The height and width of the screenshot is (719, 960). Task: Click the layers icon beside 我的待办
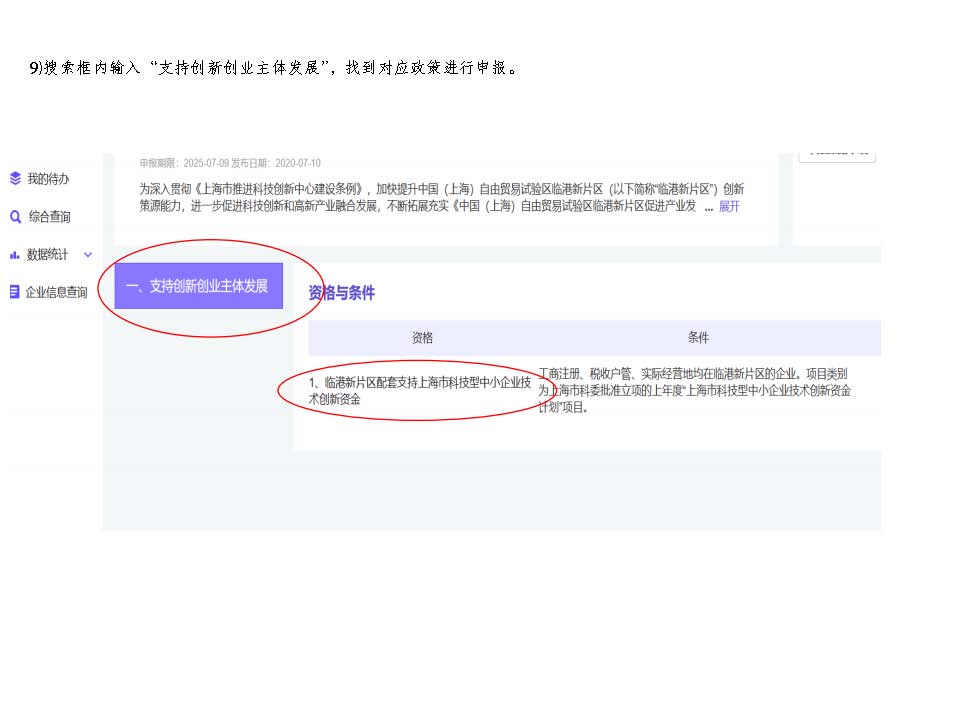click(x=15, y=179)
